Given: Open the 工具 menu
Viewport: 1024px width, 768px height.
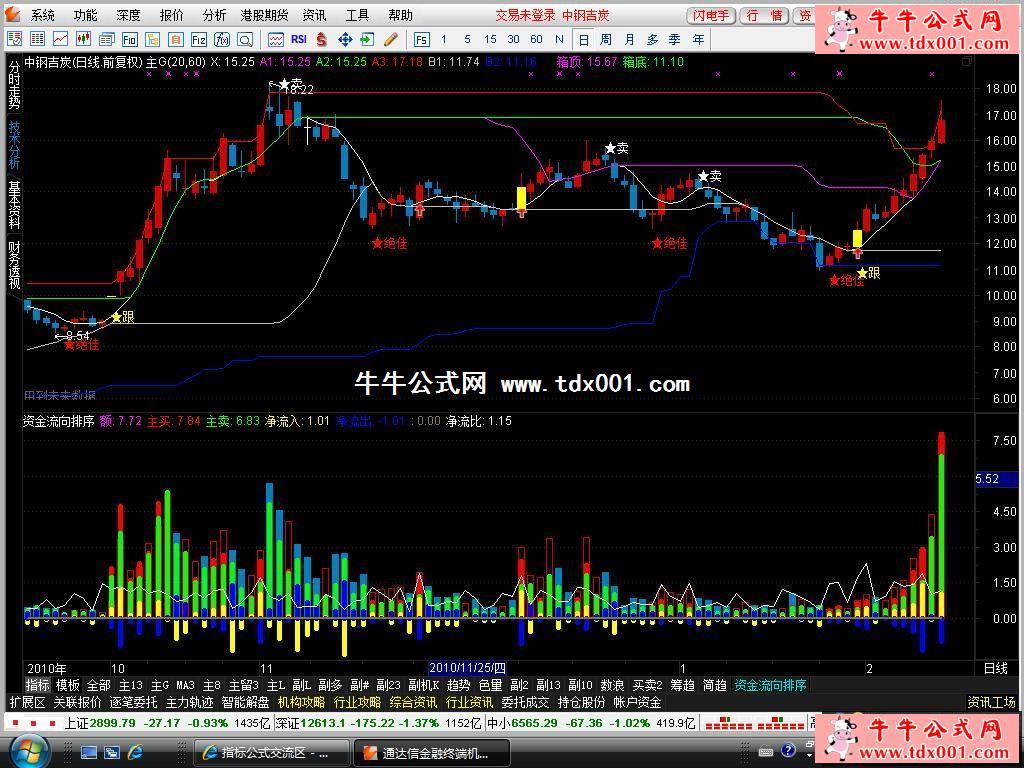Looking at the screenshot, I should pyautogui.click(x=357, y=14).
